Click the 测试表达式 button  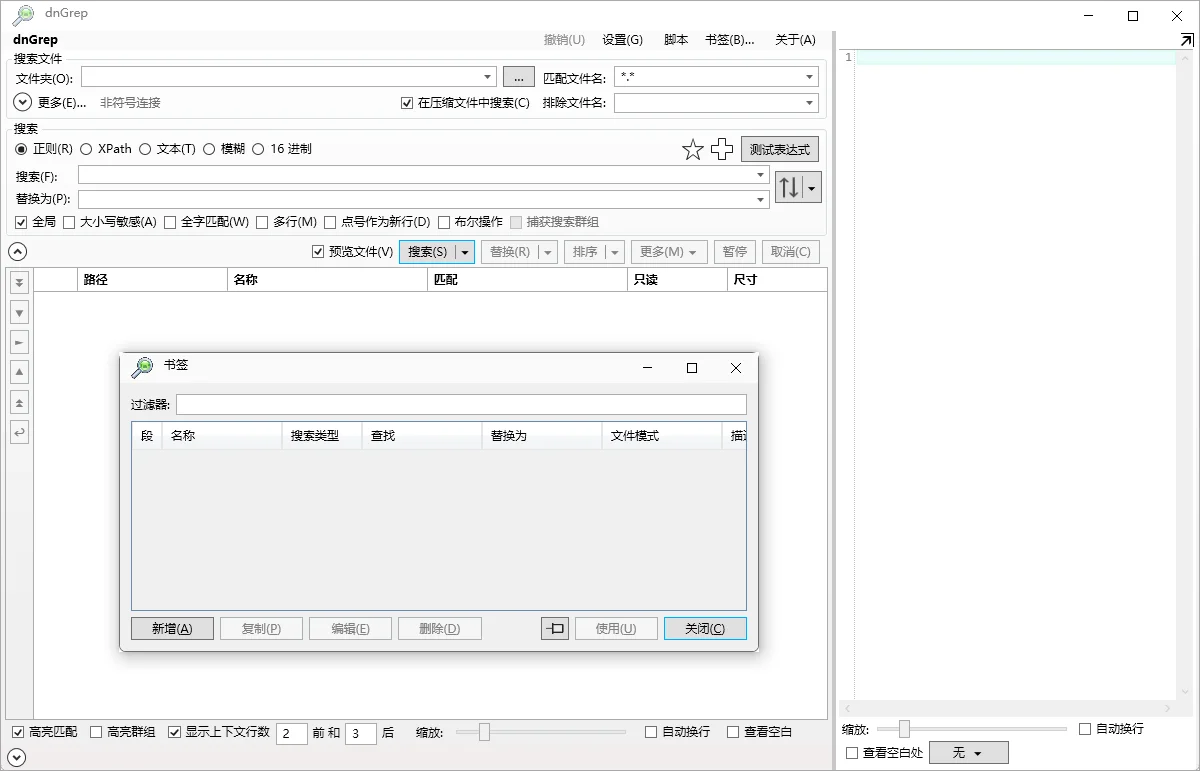pyautogui.click(x=780, y=150)
